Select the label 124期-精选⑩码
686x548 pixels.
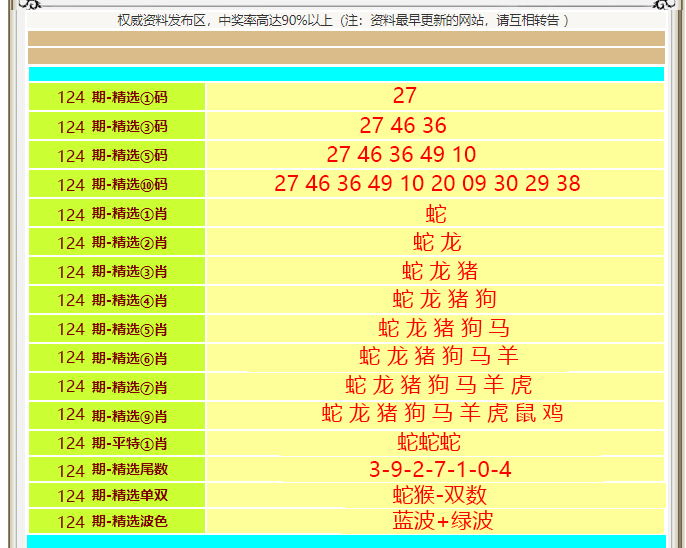112,184
